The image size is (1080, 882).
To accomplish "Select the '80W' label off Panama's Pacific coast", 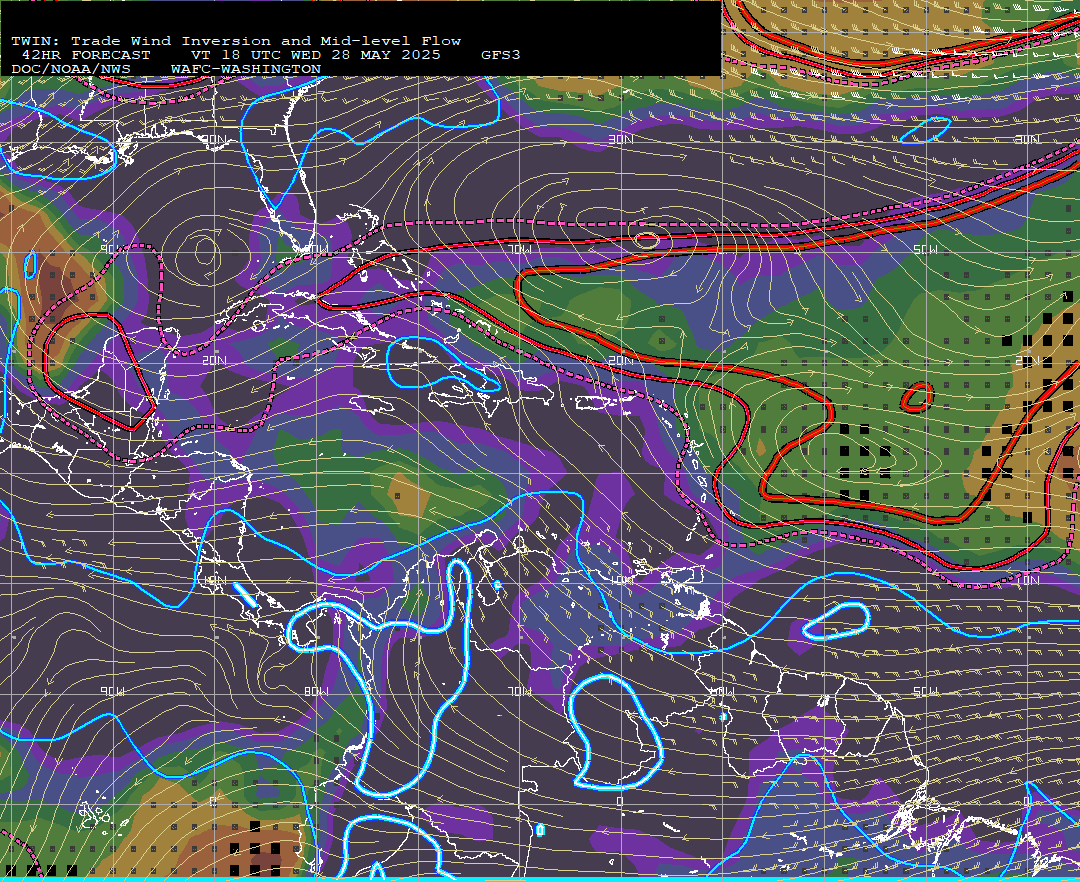I will pos(316,691).
